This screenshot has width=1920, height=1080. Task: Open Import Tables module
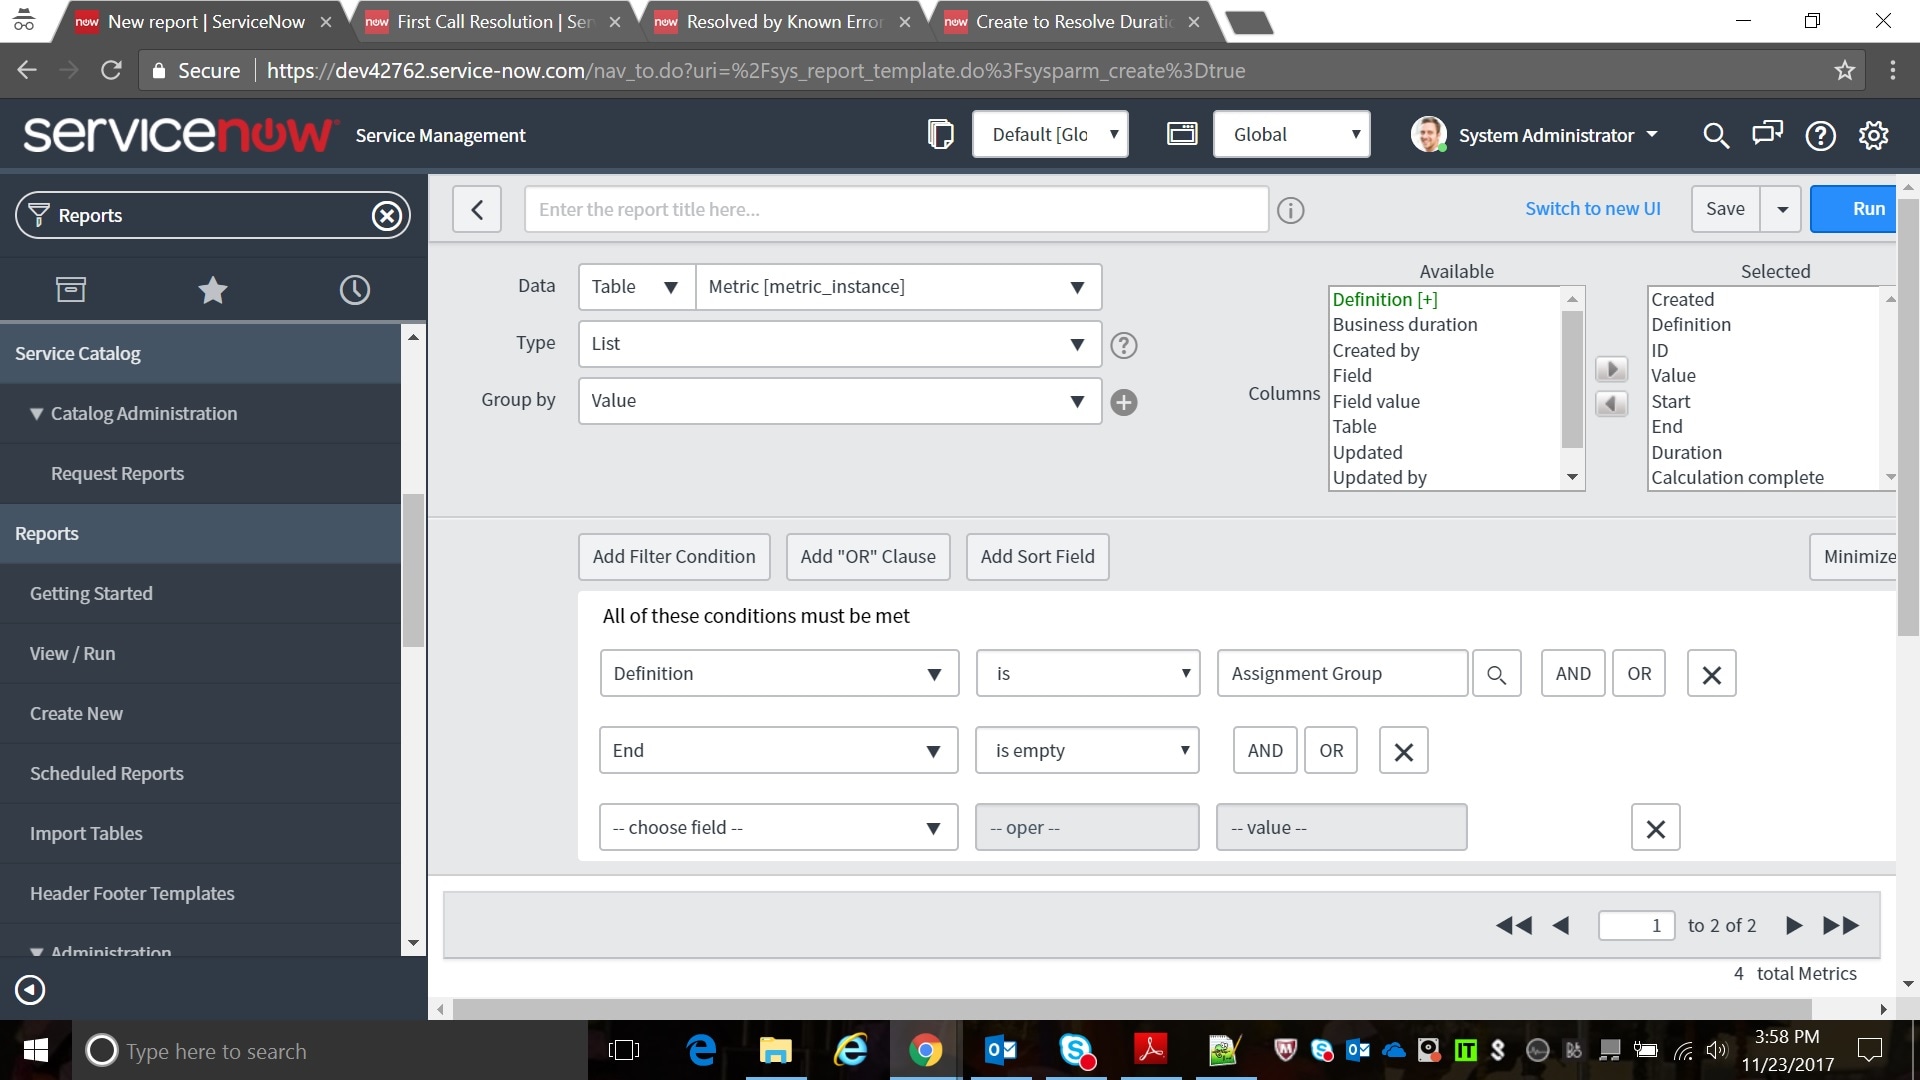(x=87, y=834)
